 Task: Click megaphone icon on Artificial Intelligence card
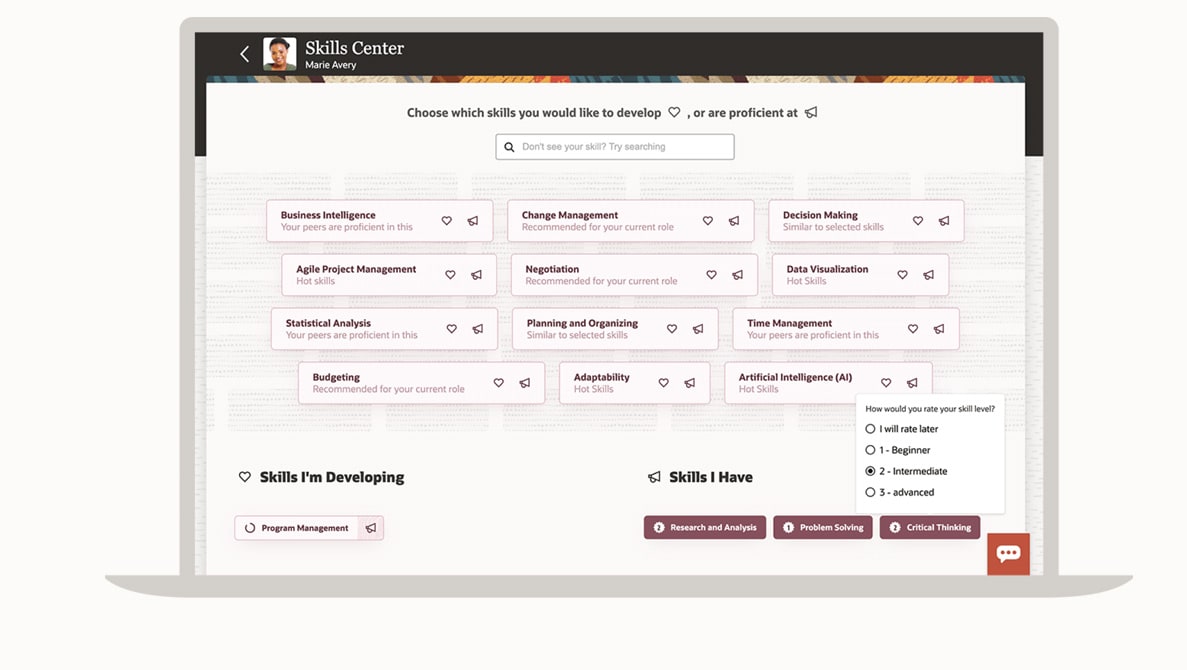(x=912, y=383)
